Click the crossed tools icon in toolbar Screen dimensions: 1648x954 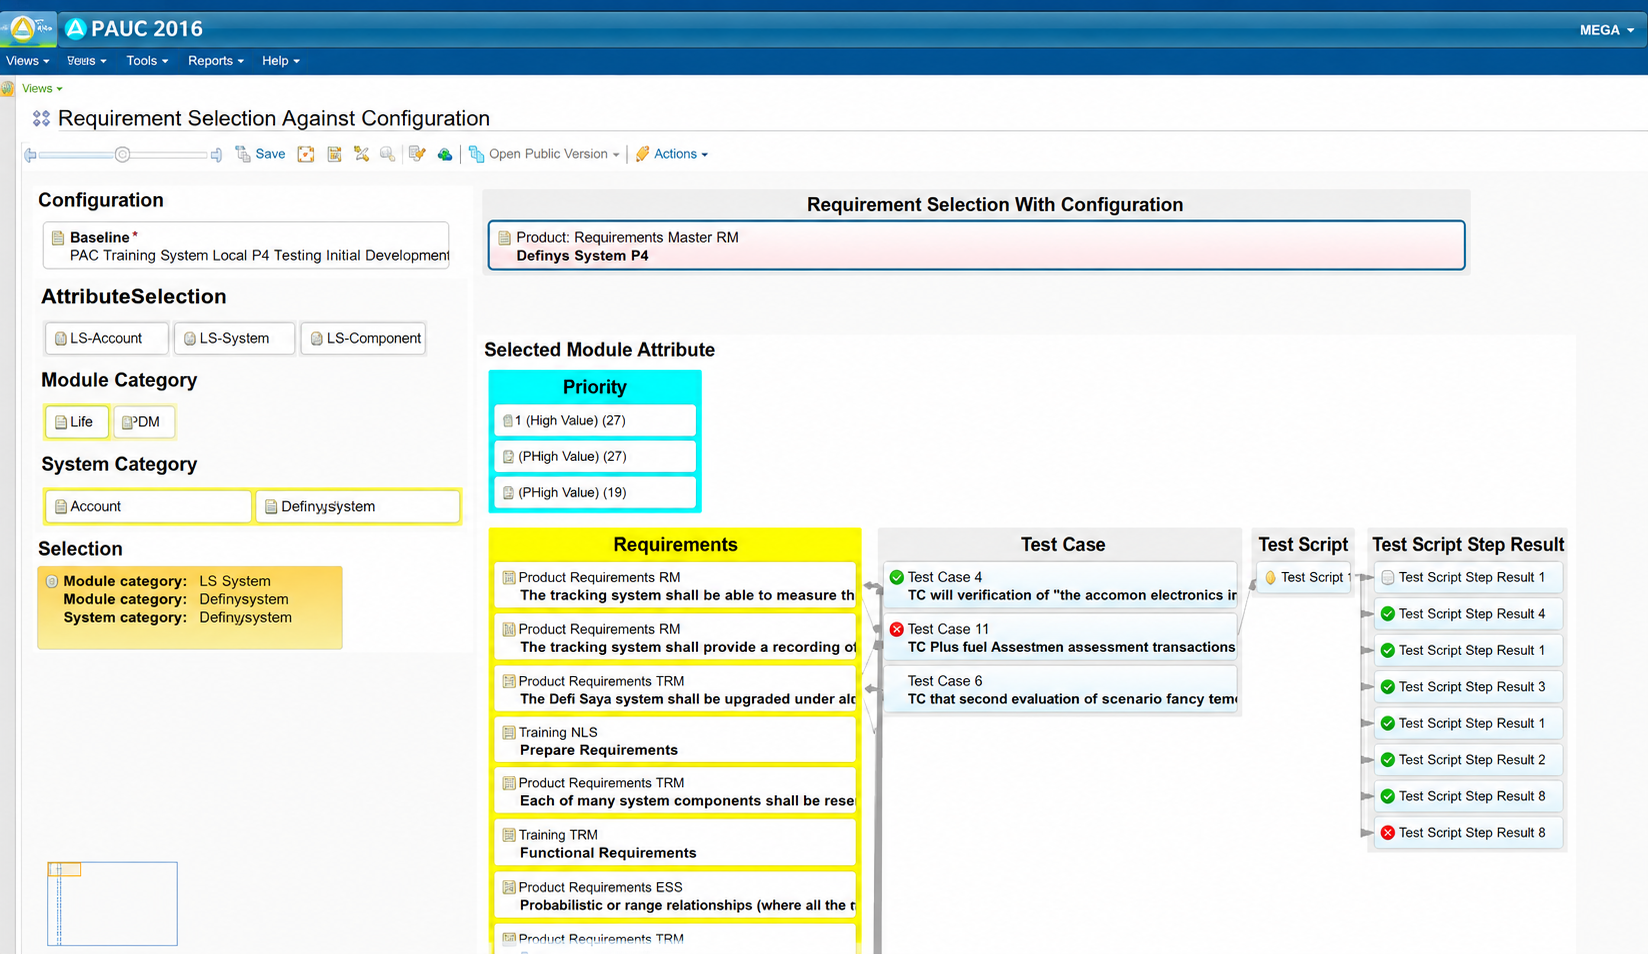click(361, 154)
